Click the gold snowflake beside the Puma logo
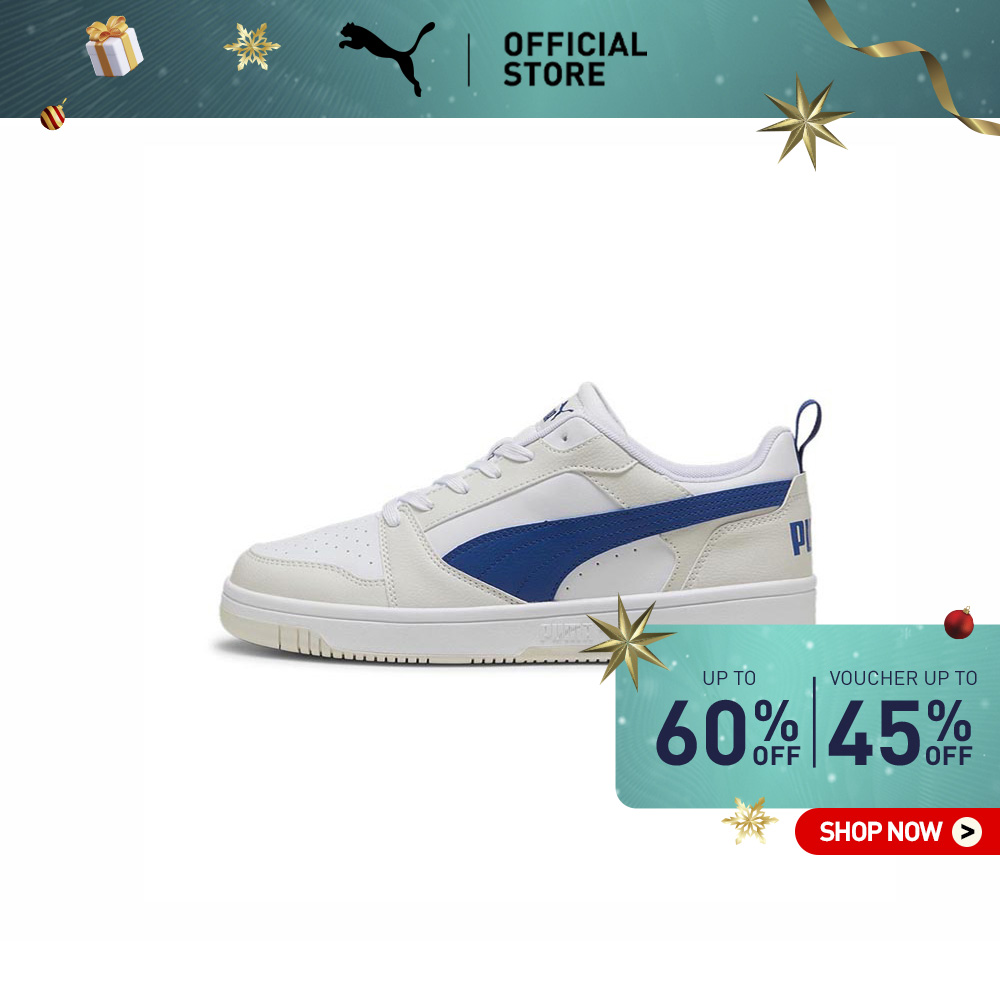Image resolution: width=1000 pixels, height=1000 pixels. [x=252, y=47]
